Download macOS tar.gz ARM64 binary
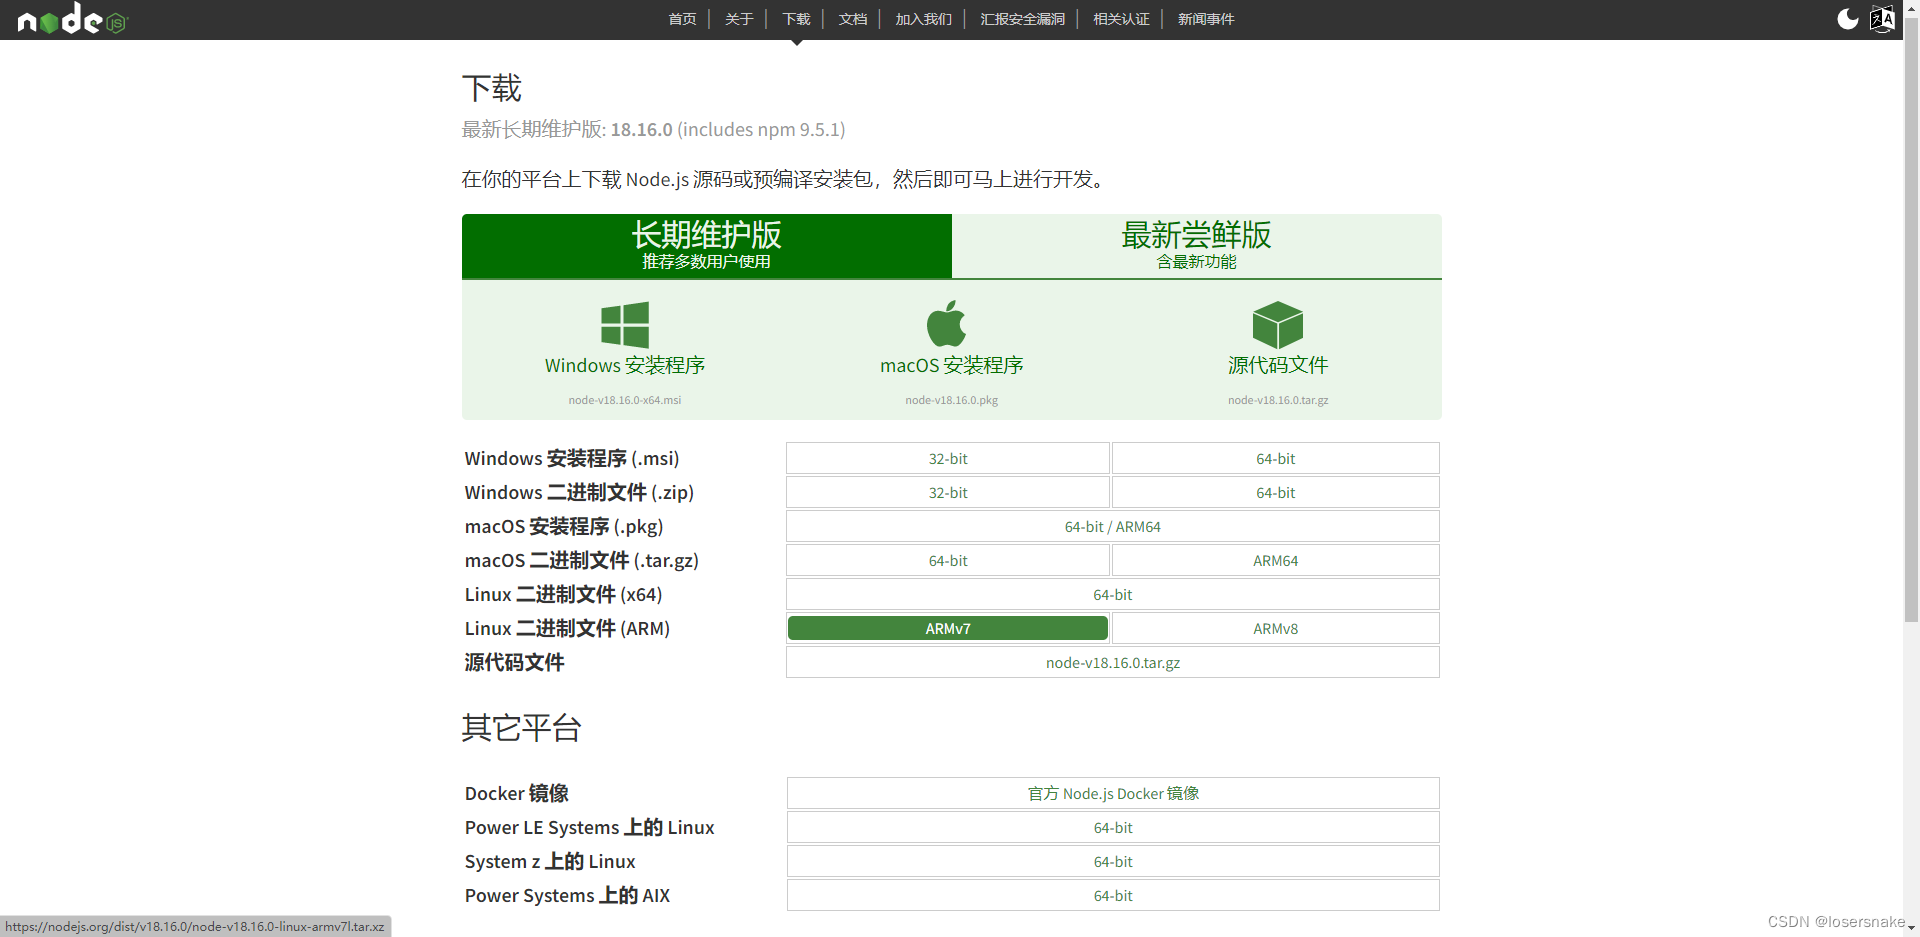Image resolution: width=1920 pixels, height=937 pixels. (x=1276, y=560)
